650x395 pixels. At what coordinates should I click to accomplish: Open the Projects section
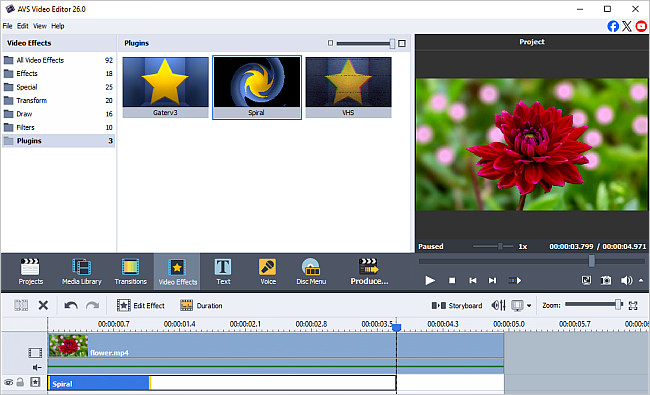coord(30,272)
